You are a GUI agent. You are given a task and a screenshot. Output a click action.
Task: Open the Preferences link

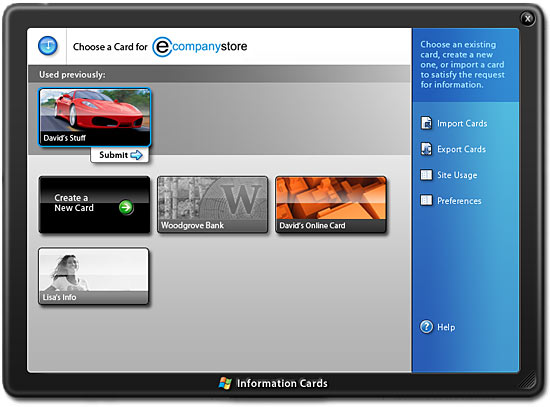459,201
